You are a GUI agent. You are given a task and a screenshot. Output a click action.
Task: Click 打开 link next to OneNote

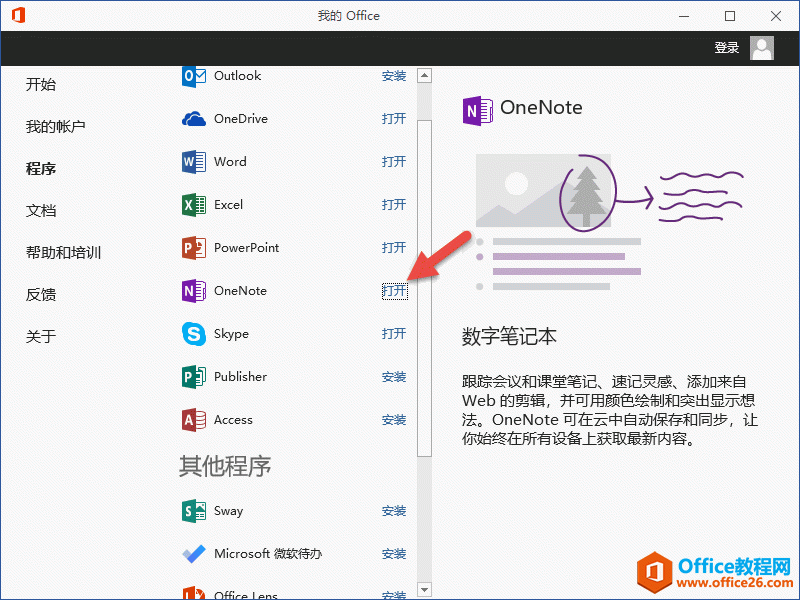(394, 291)
